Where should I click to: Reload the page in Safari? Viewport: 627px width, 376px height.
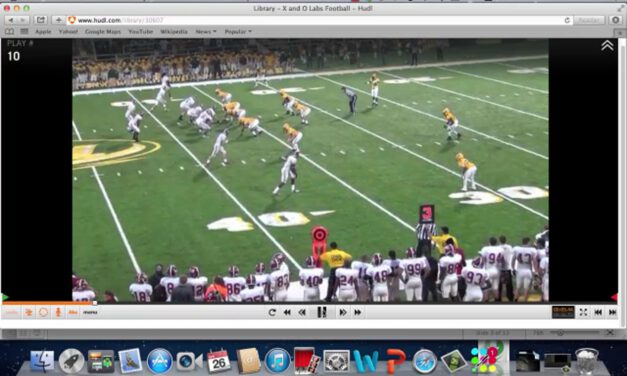[567, 20]
